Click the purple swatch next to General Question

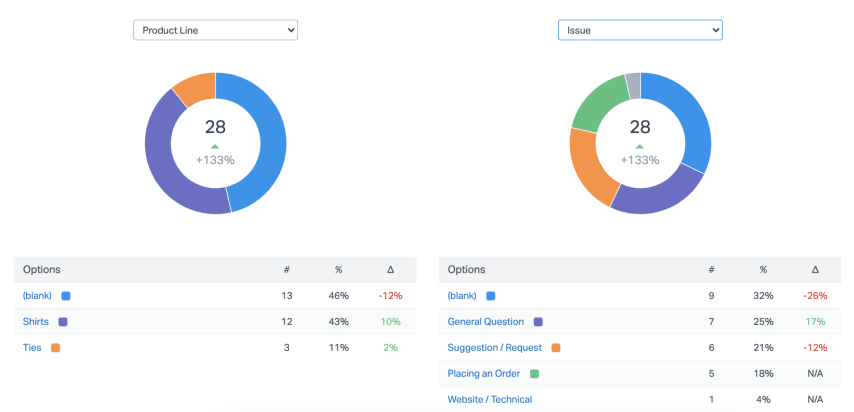pos(538,322)
